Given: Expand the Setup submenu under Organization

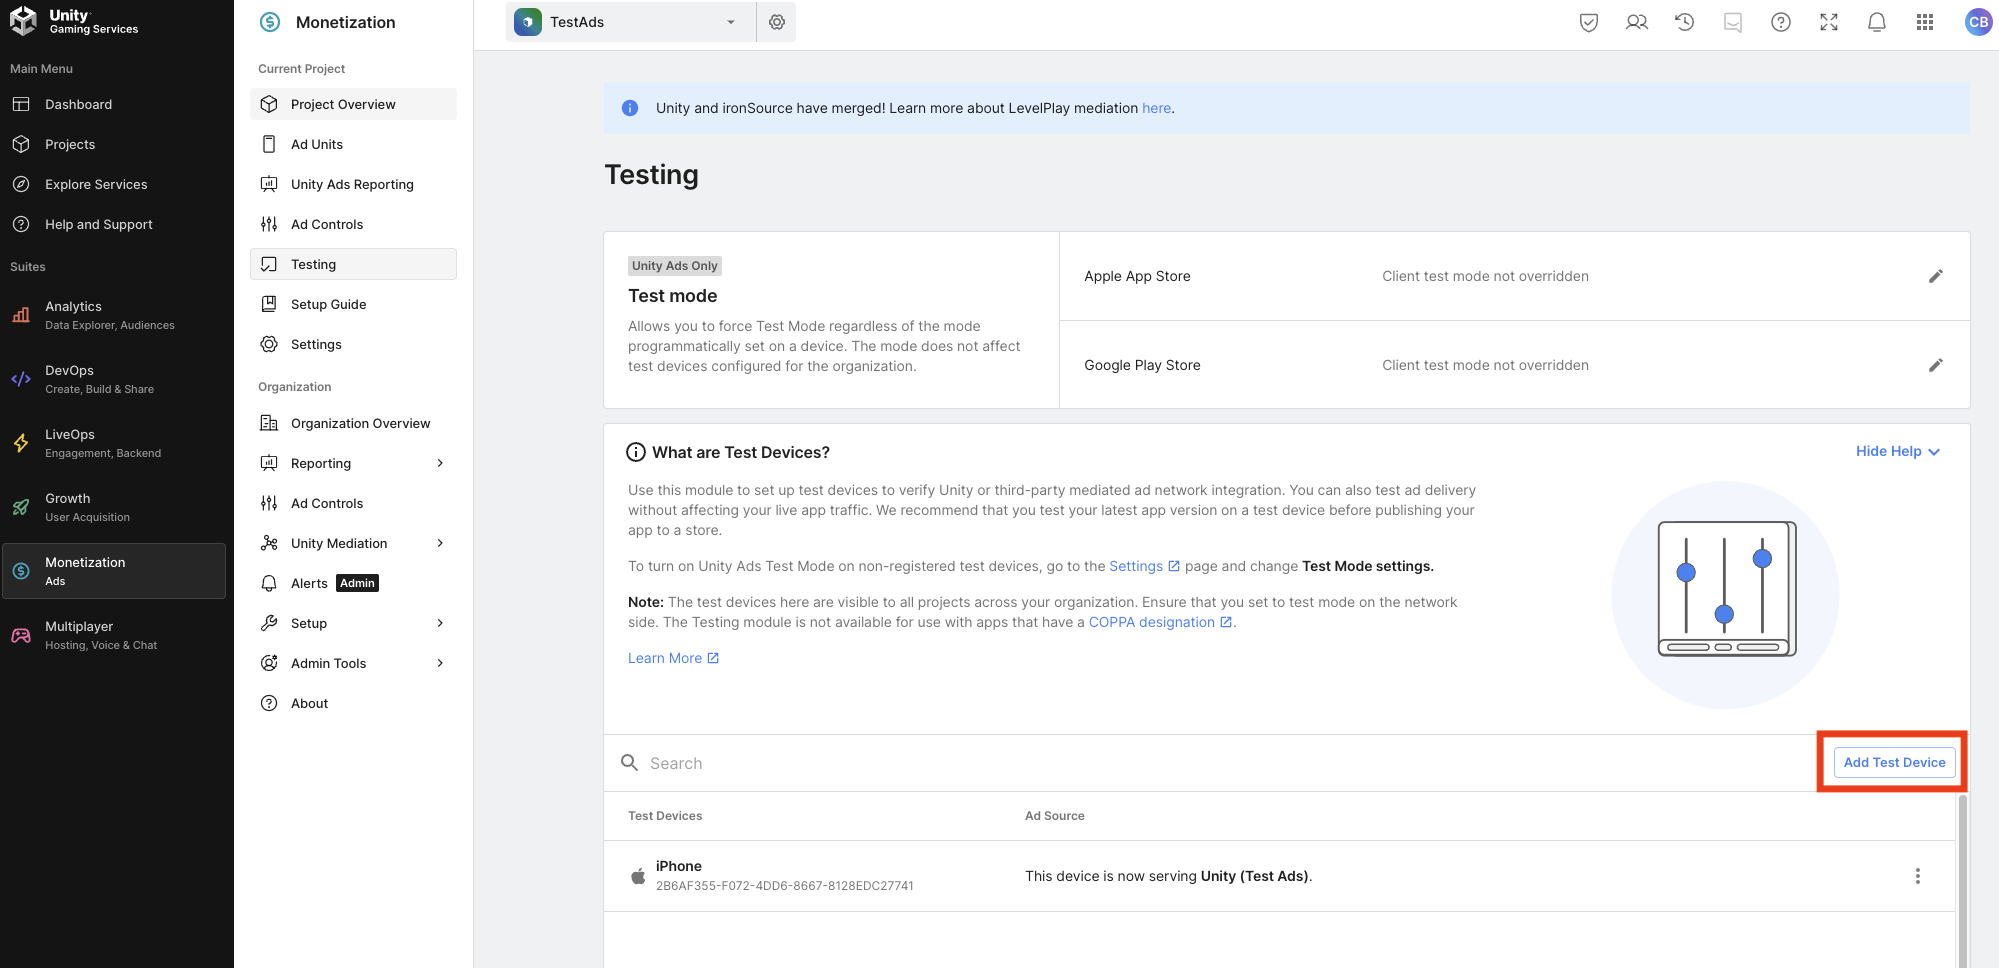Looking at the screenshot, I should tap(440, 623).
